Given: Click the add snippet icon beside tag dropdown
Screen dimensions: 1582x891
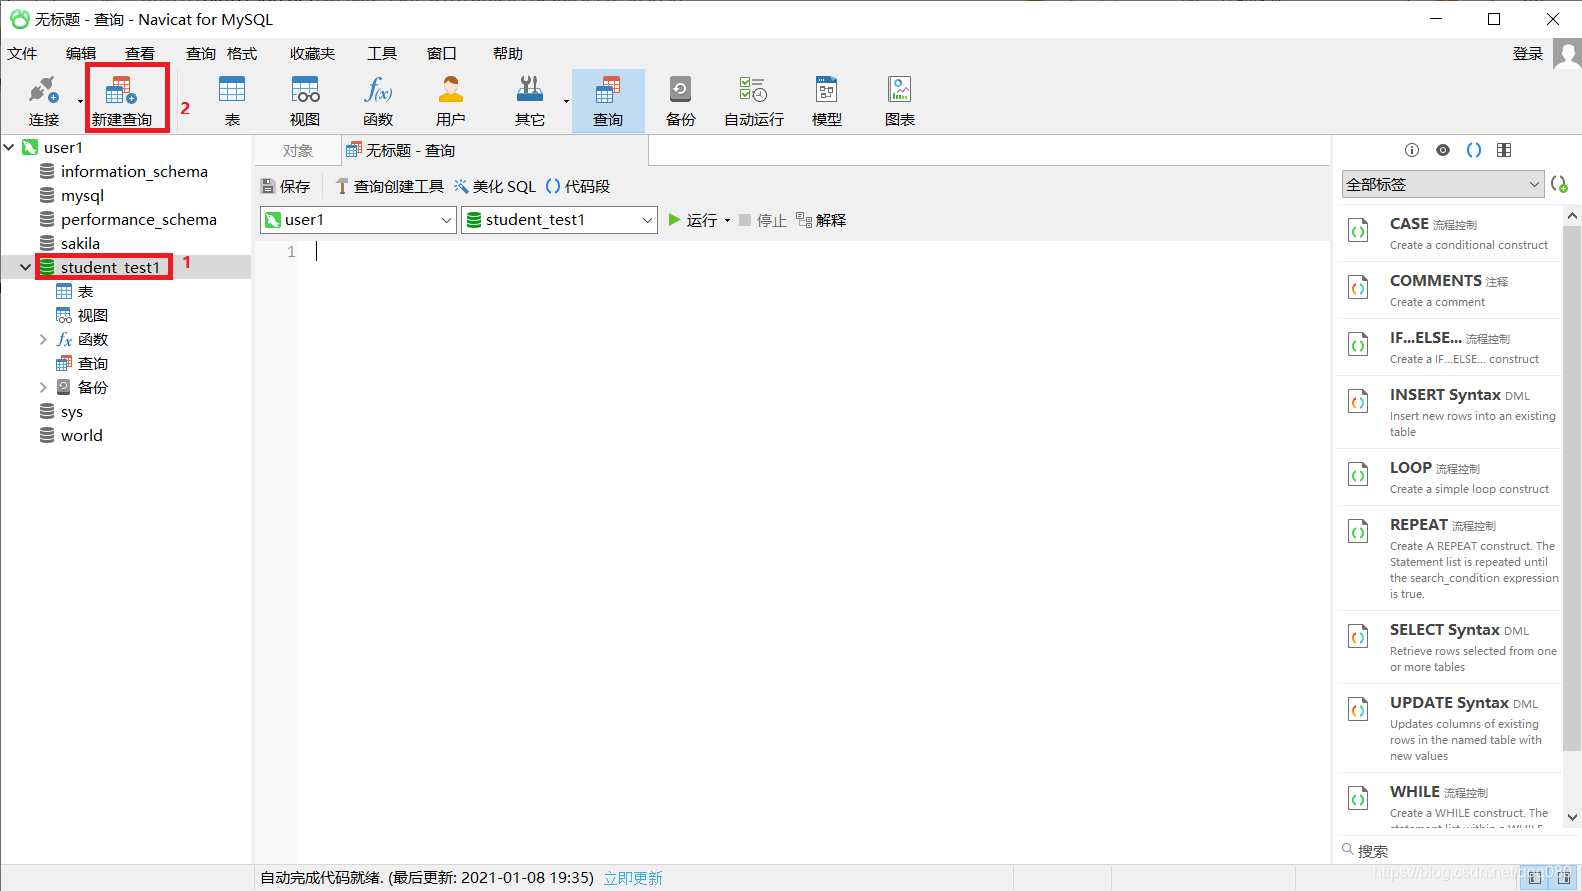Looking at the screenshot, I should pos(1559,184).
